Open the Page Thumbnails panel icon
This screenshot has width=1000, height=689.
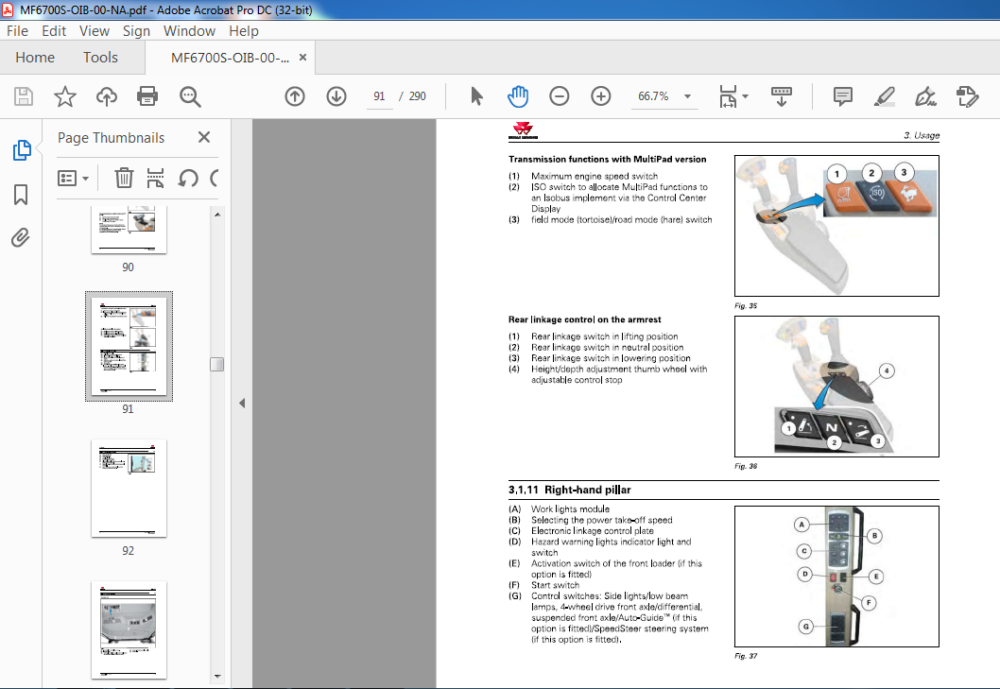pos(22,150)
